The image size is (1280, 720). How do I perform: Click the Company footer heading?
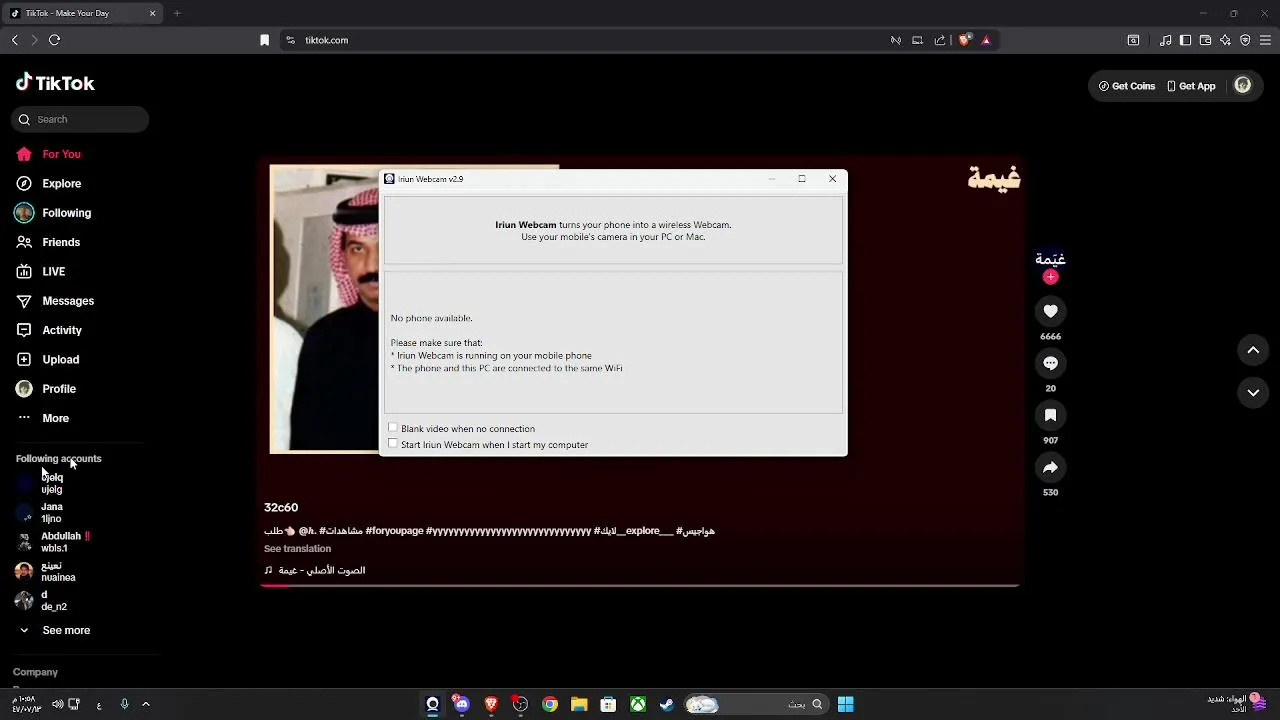[35, 673]
